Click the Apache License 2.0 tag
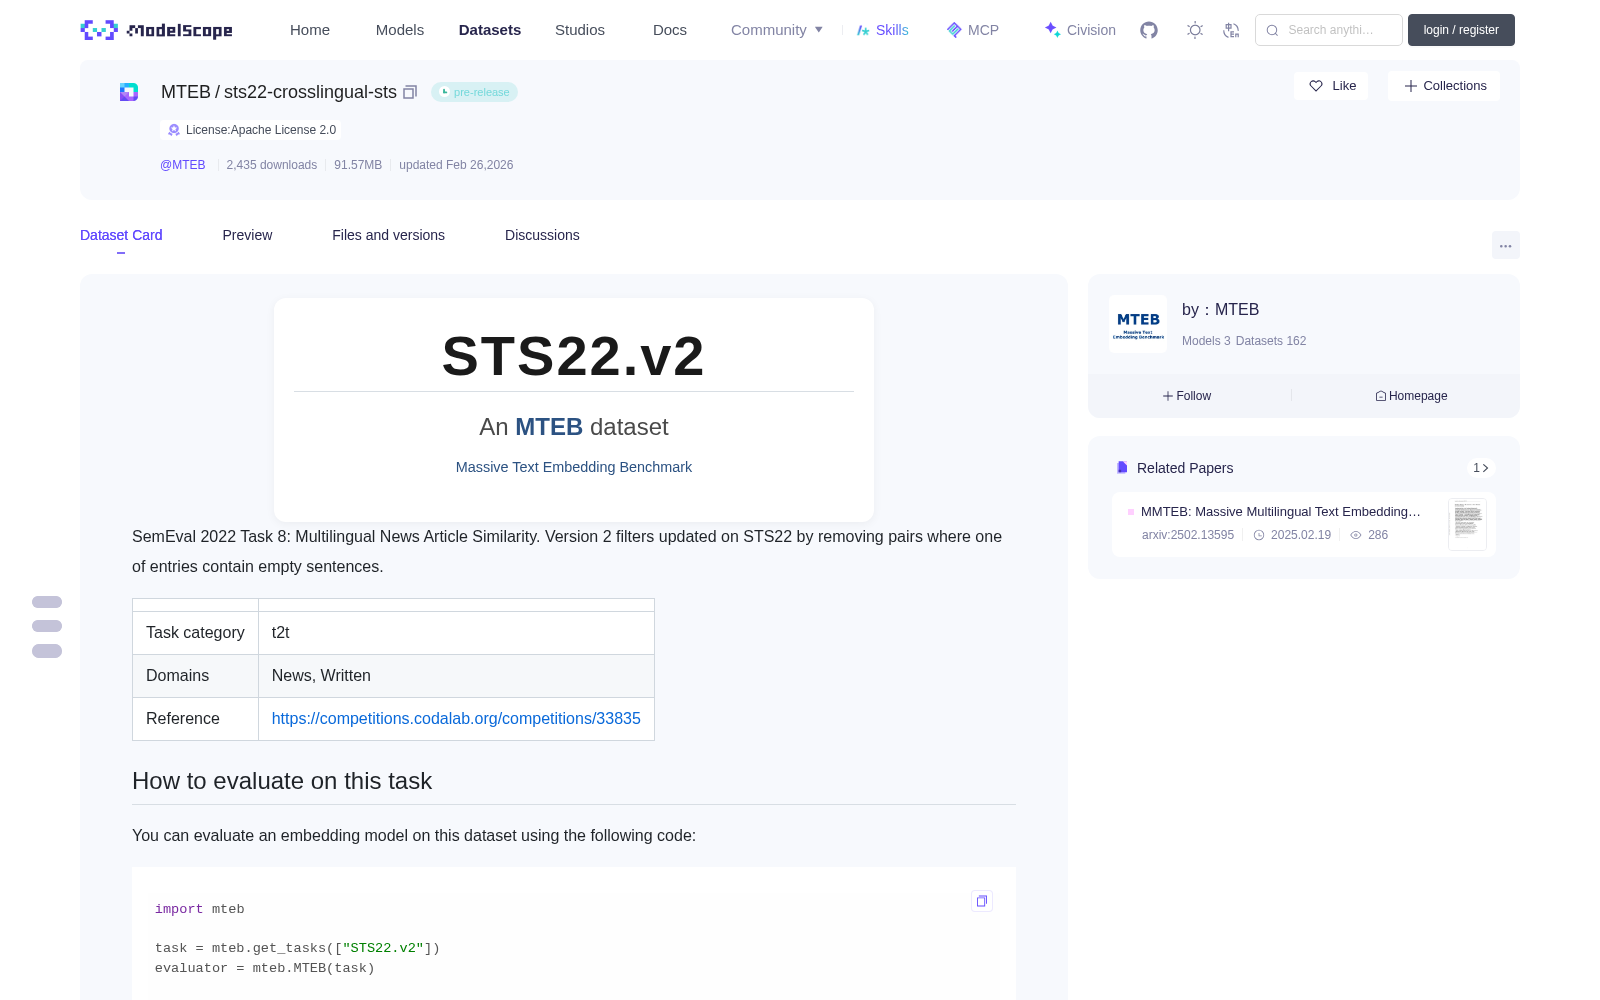1600x1000 pixels. click(x=251, y=130)
